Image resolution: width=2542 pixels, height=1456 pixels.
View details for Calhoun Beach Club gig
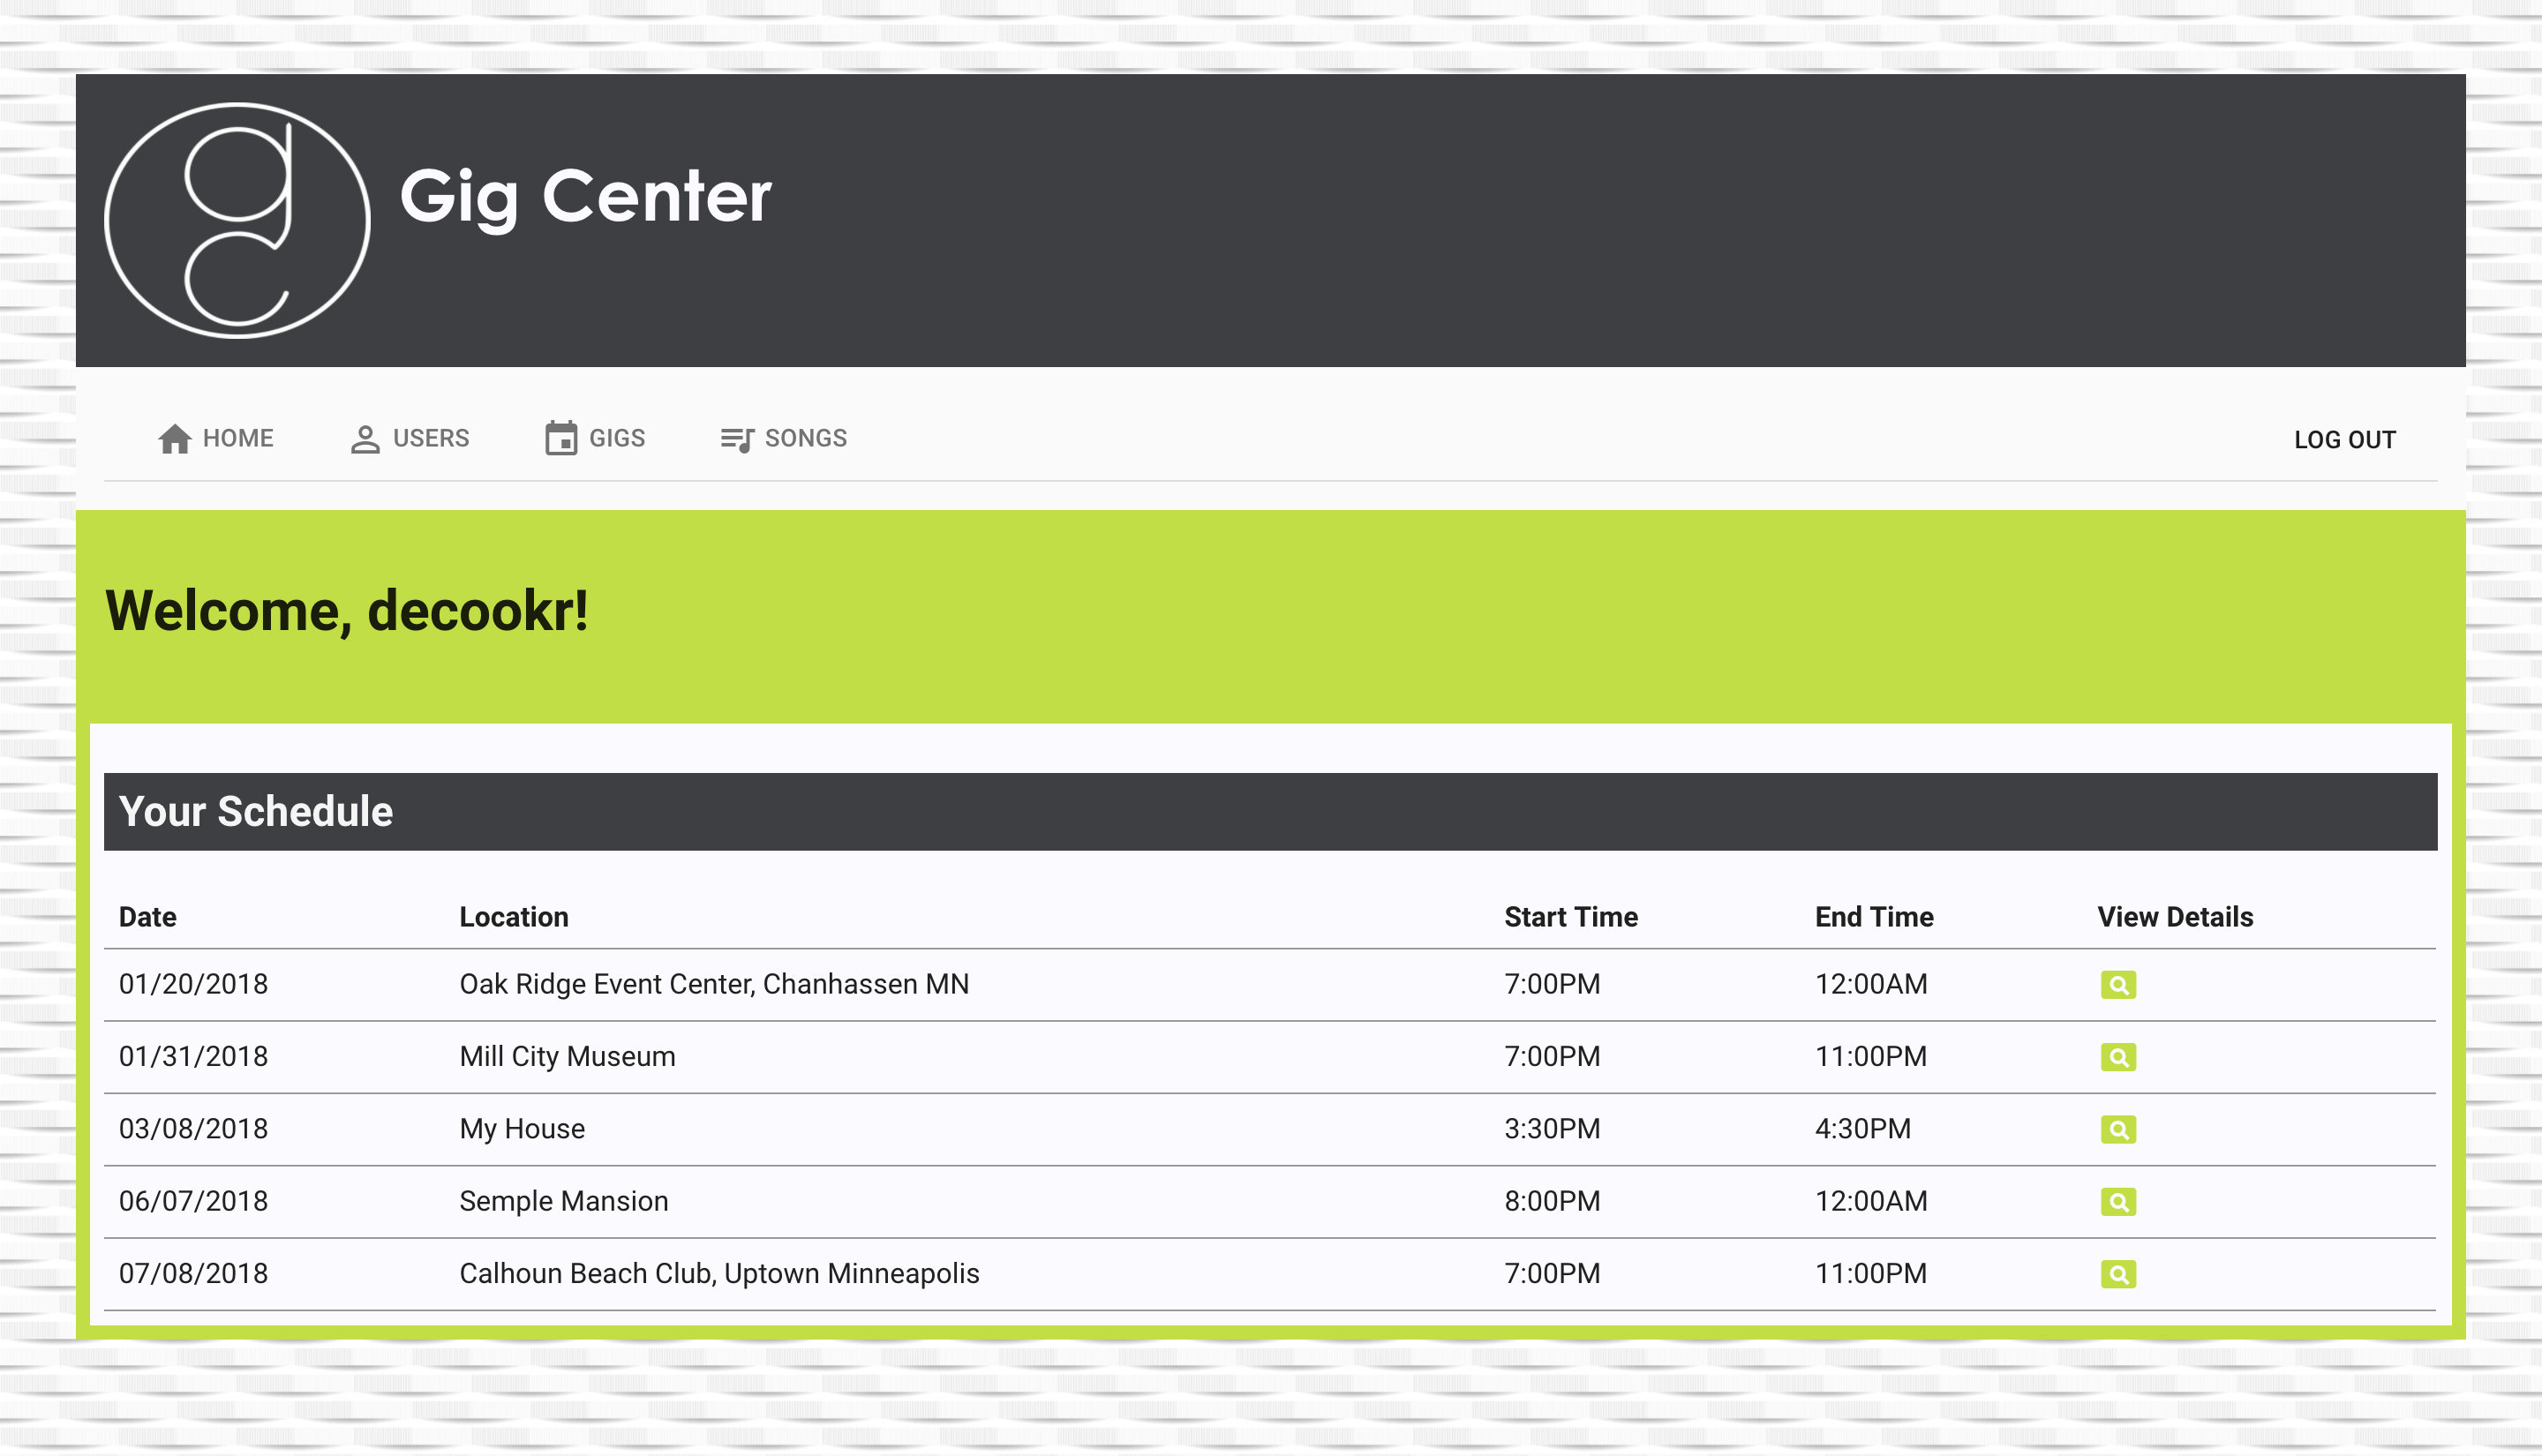2118,1274
